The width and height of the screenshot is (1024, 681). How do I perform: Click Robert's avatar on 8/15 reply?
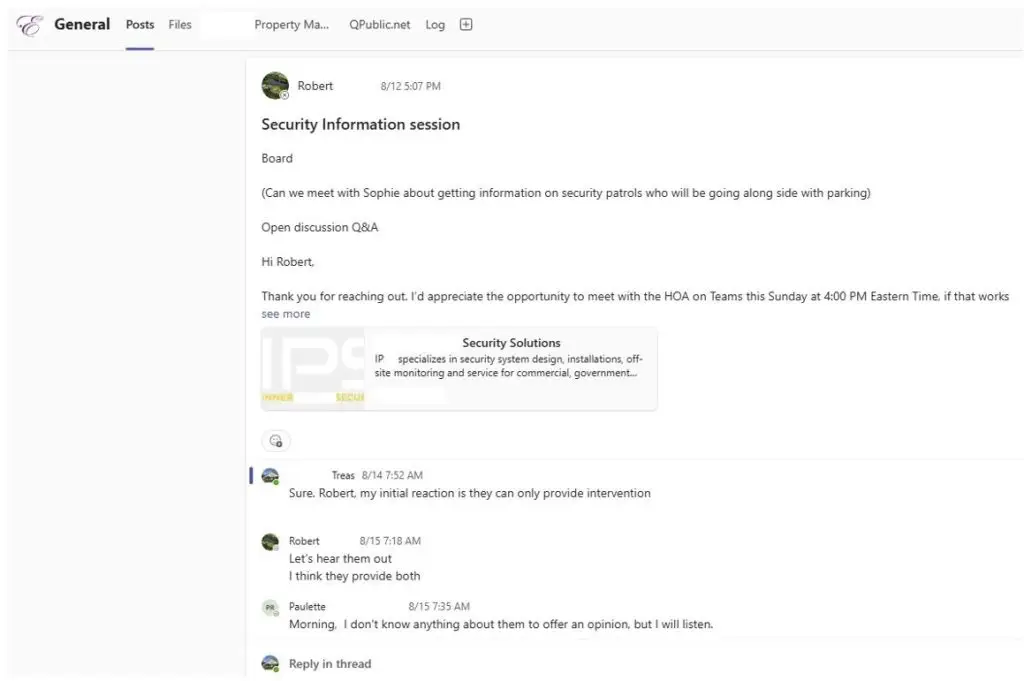pyautogui.click(x=270, y=542)
